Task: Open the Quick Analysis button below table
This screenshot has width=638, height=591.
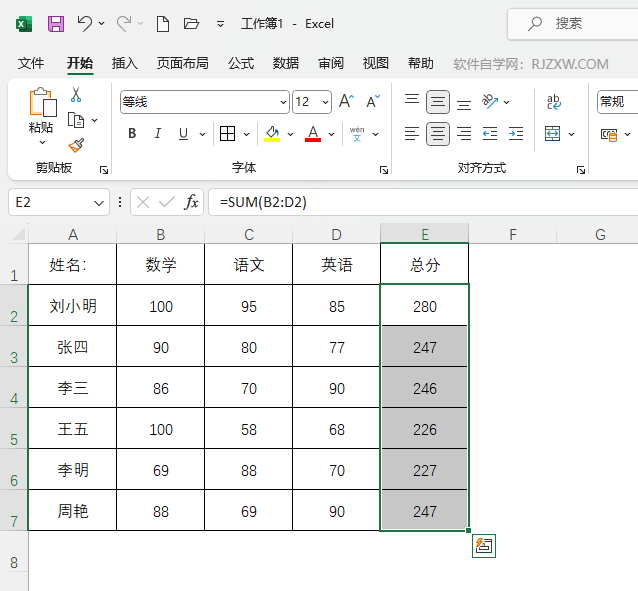Action: [x=484, y=546]
